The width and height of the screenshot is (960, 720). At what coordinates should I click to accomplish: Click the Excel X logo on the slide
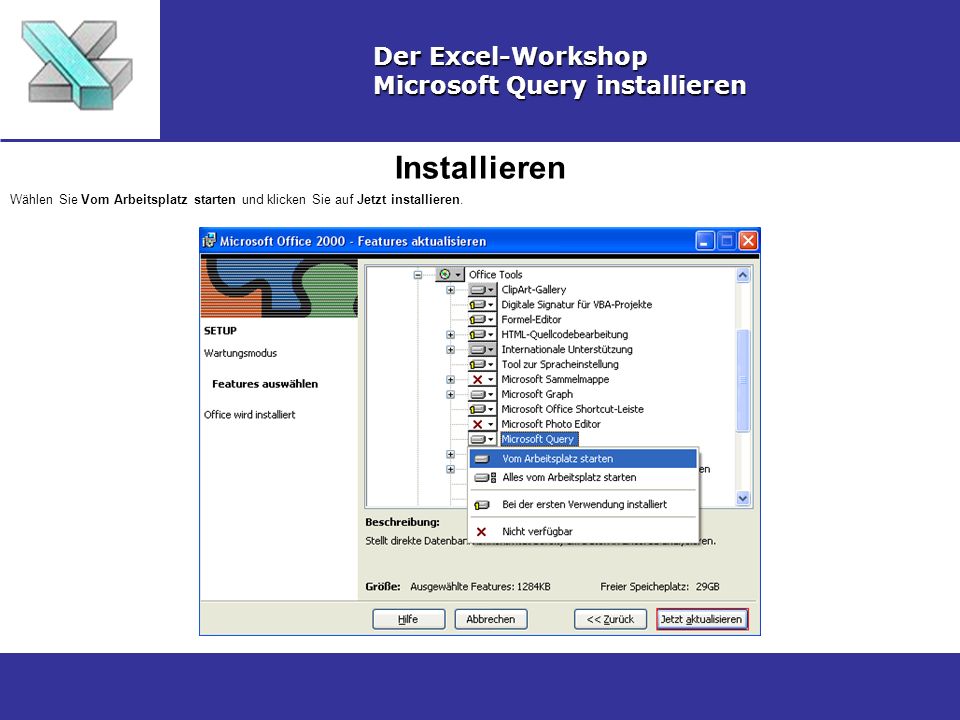77,65
